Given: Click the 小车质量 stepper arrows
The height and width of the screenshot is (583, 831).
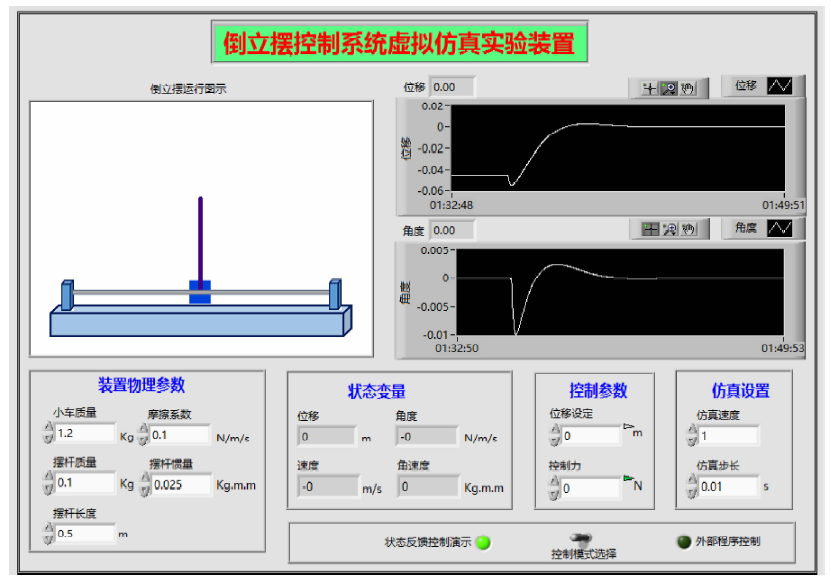Looking at the screenshot, I should pos(48,432).
